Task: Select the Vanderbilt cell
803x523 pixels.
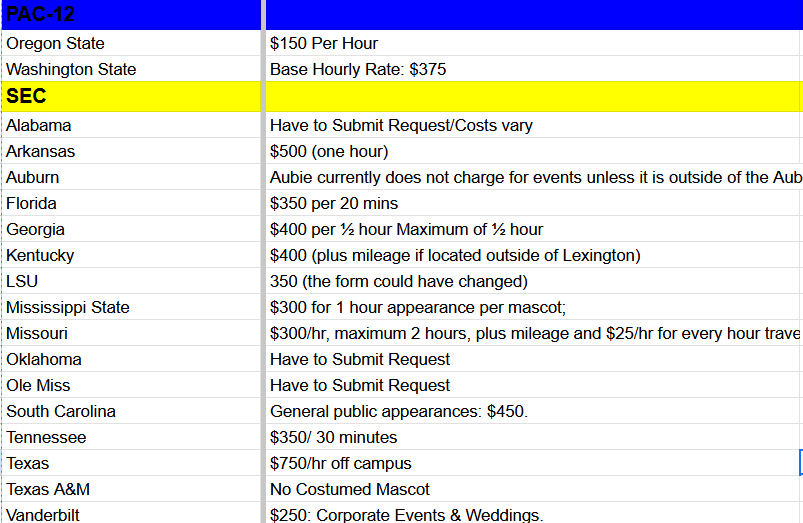Action: [131, 514]
